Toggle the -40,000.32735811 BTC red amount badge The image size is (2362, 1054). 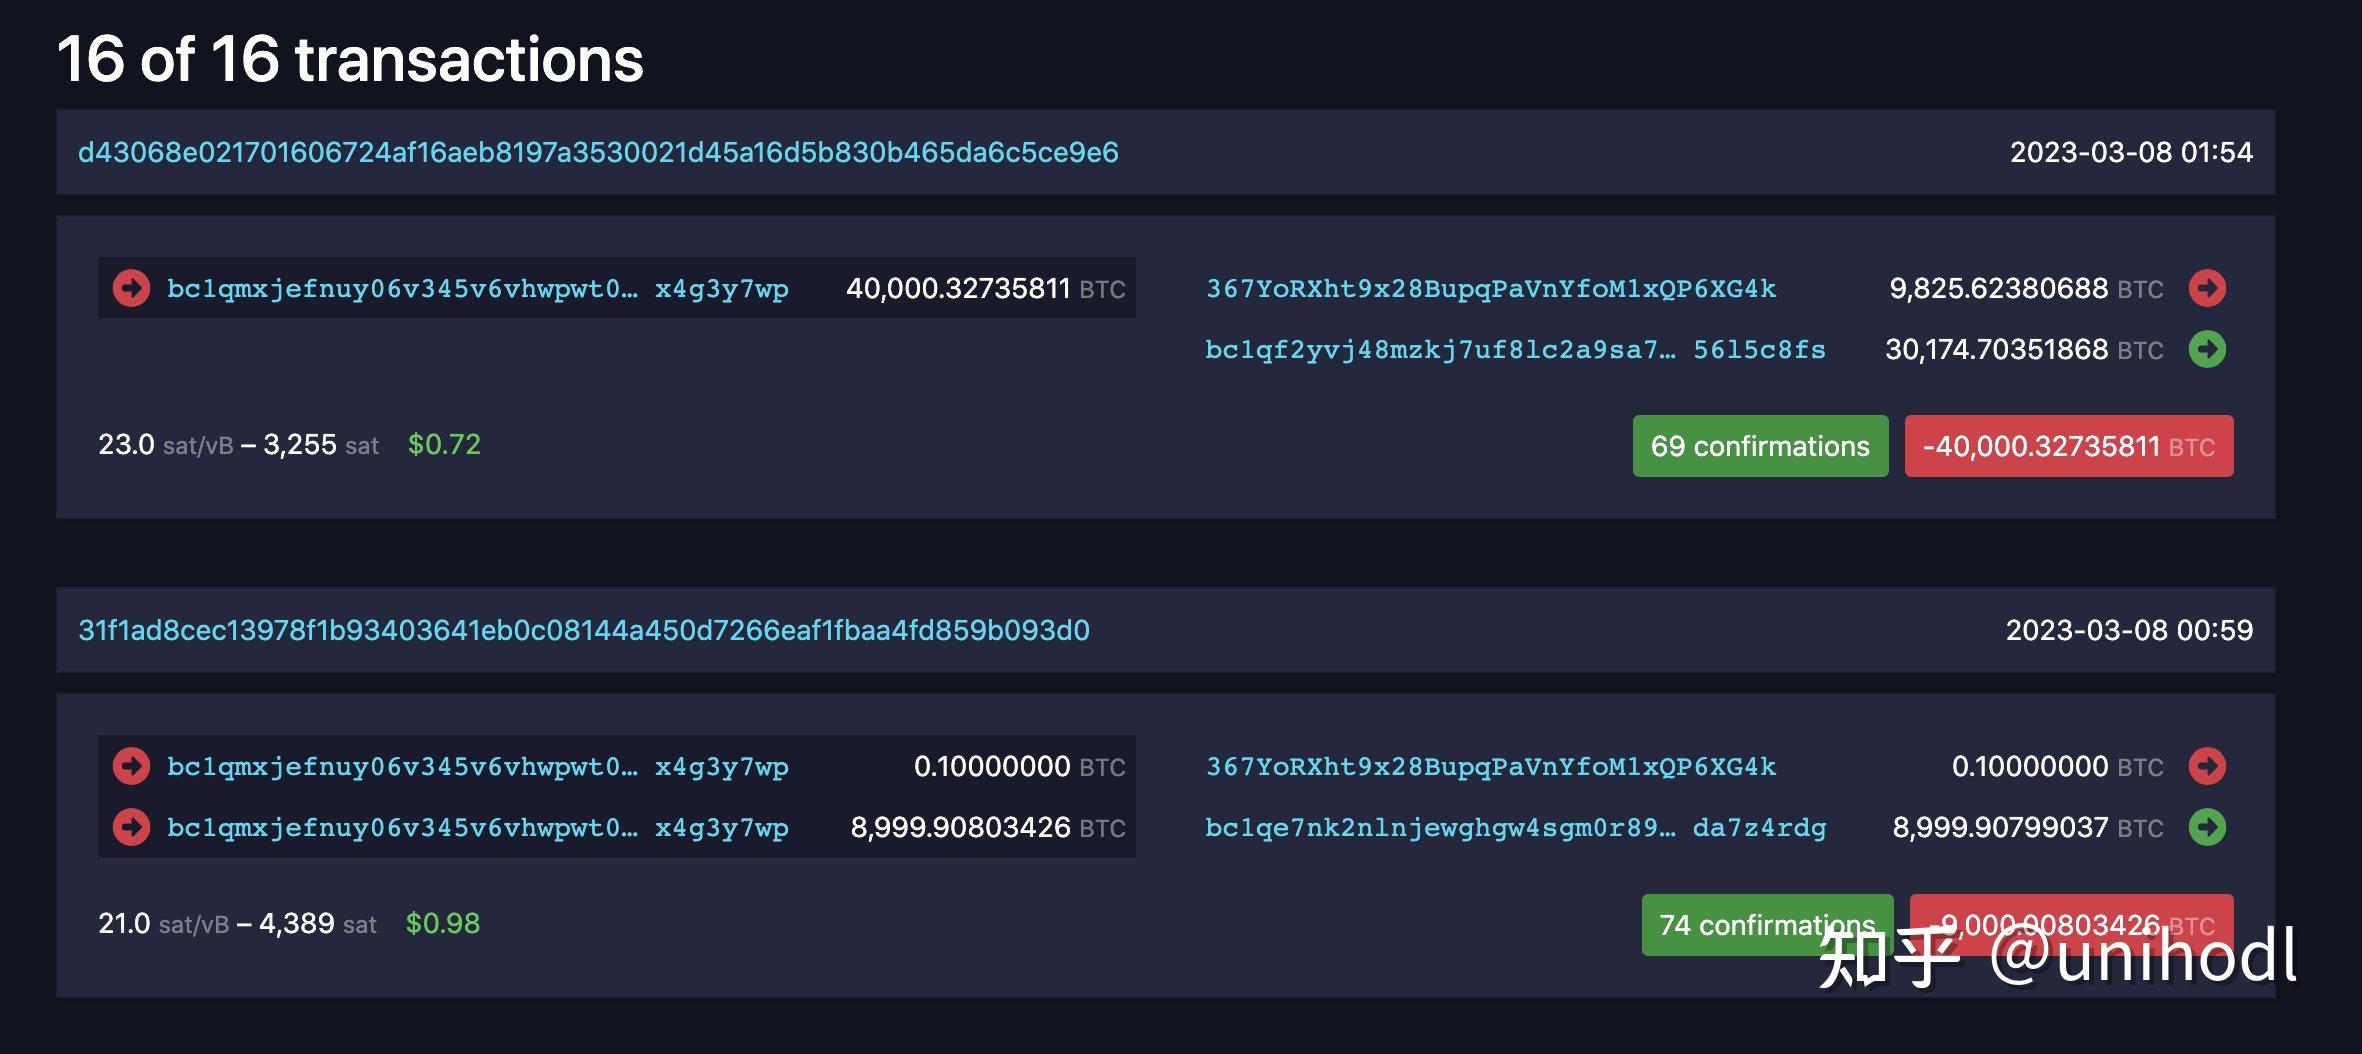(x=2069, y=446)
